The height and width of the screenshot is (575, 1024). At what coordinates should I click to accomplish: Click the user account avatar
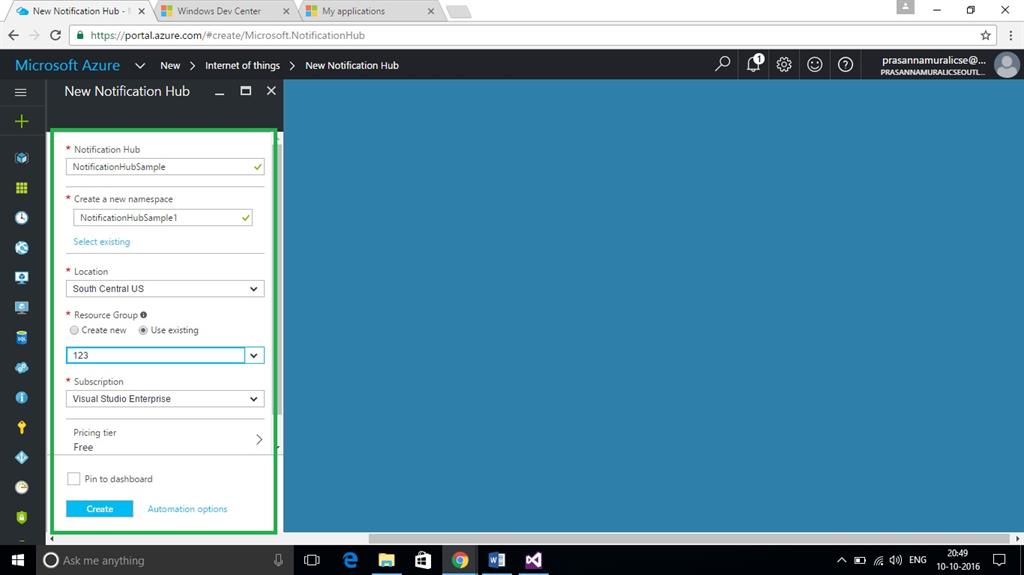[1006, 65]
